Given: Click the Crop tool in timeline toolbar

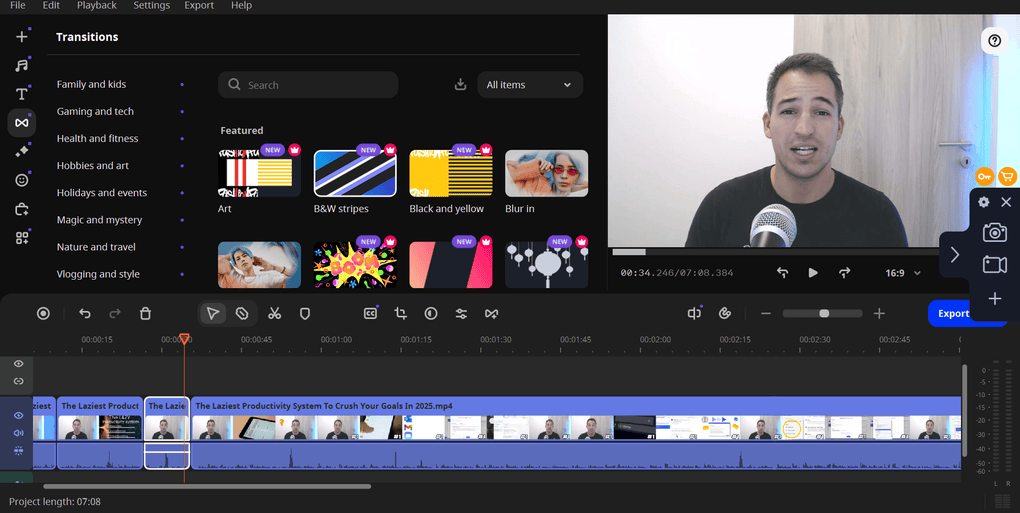Looking at the screenshot, I should [400, 313].
